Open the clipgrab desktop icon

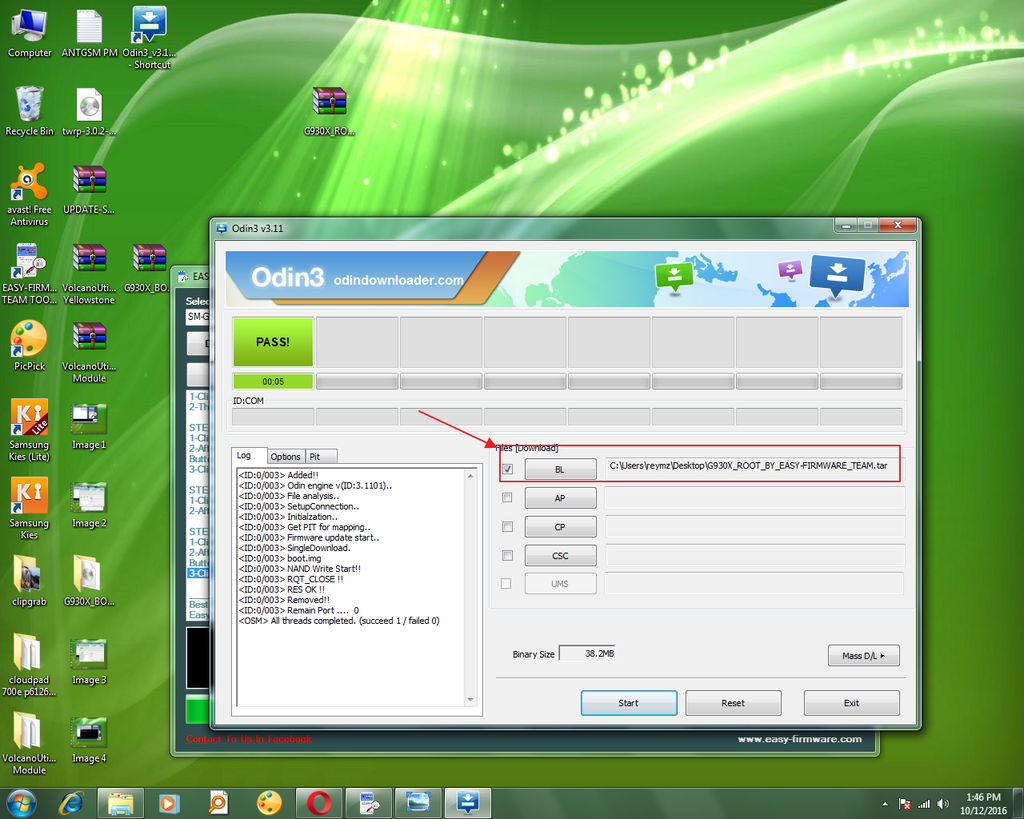pos(29,575)
